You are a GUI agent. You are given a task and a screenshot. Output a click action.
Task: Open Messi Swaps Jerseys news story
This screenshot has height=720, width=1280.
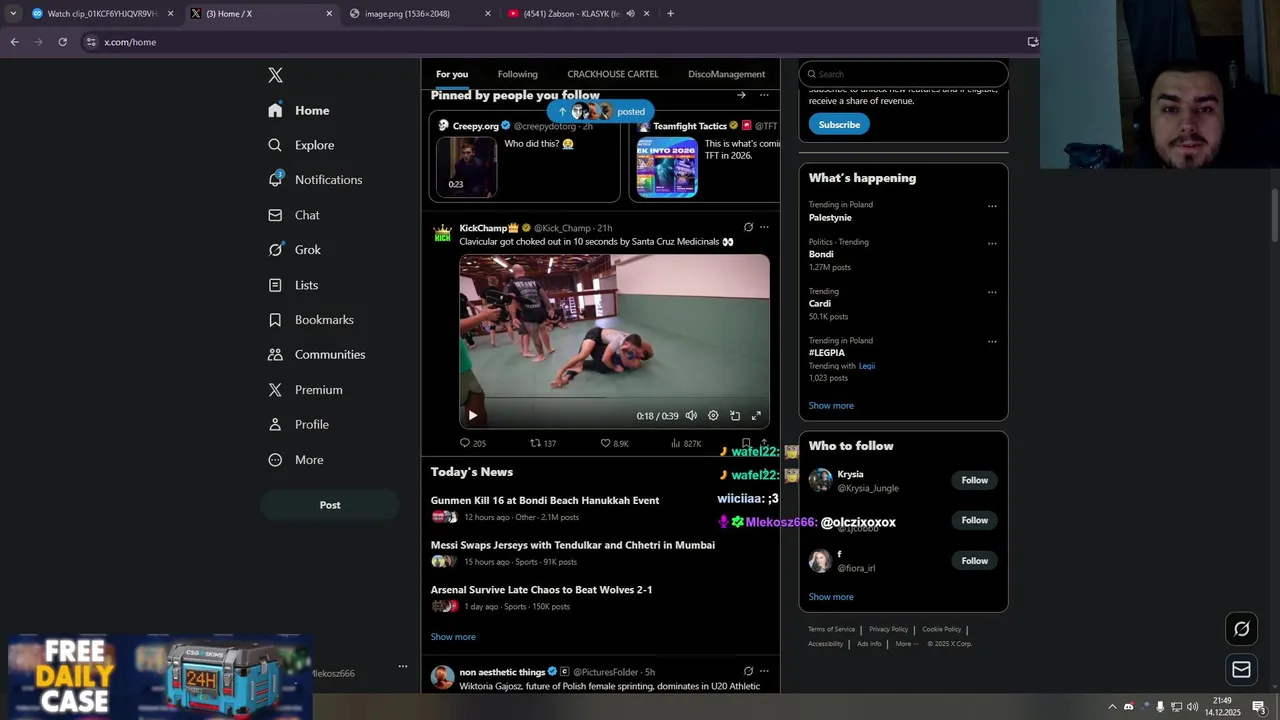click(x=573, y=545)
